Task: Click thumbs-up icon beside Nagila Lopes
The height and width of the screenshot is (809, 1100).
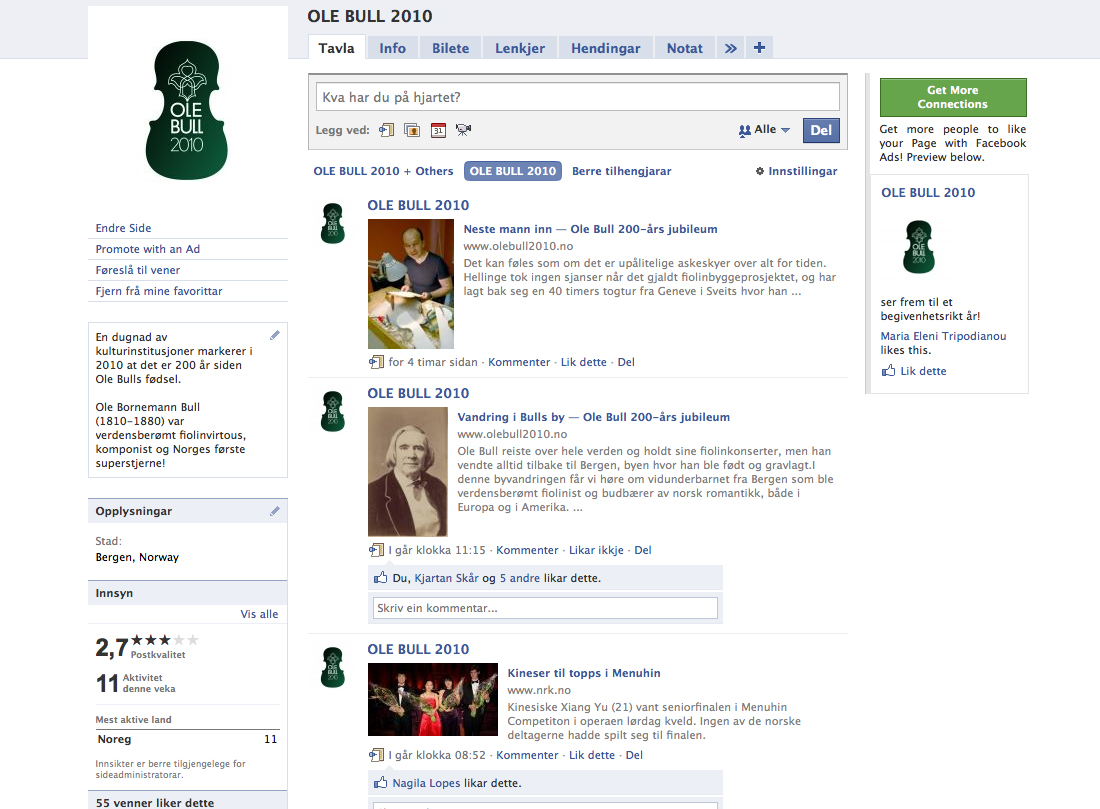Action: (x=380, y=782)
